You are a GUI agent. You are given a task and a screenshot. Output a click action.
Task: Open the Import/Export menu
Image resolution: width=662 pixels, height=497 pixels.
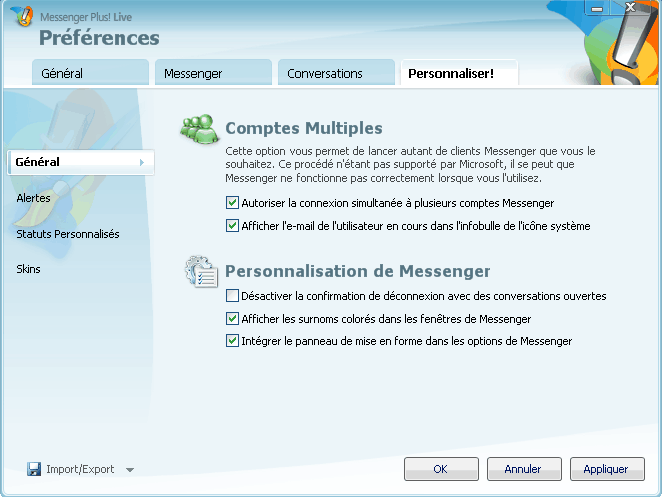[x=80, y=469]
